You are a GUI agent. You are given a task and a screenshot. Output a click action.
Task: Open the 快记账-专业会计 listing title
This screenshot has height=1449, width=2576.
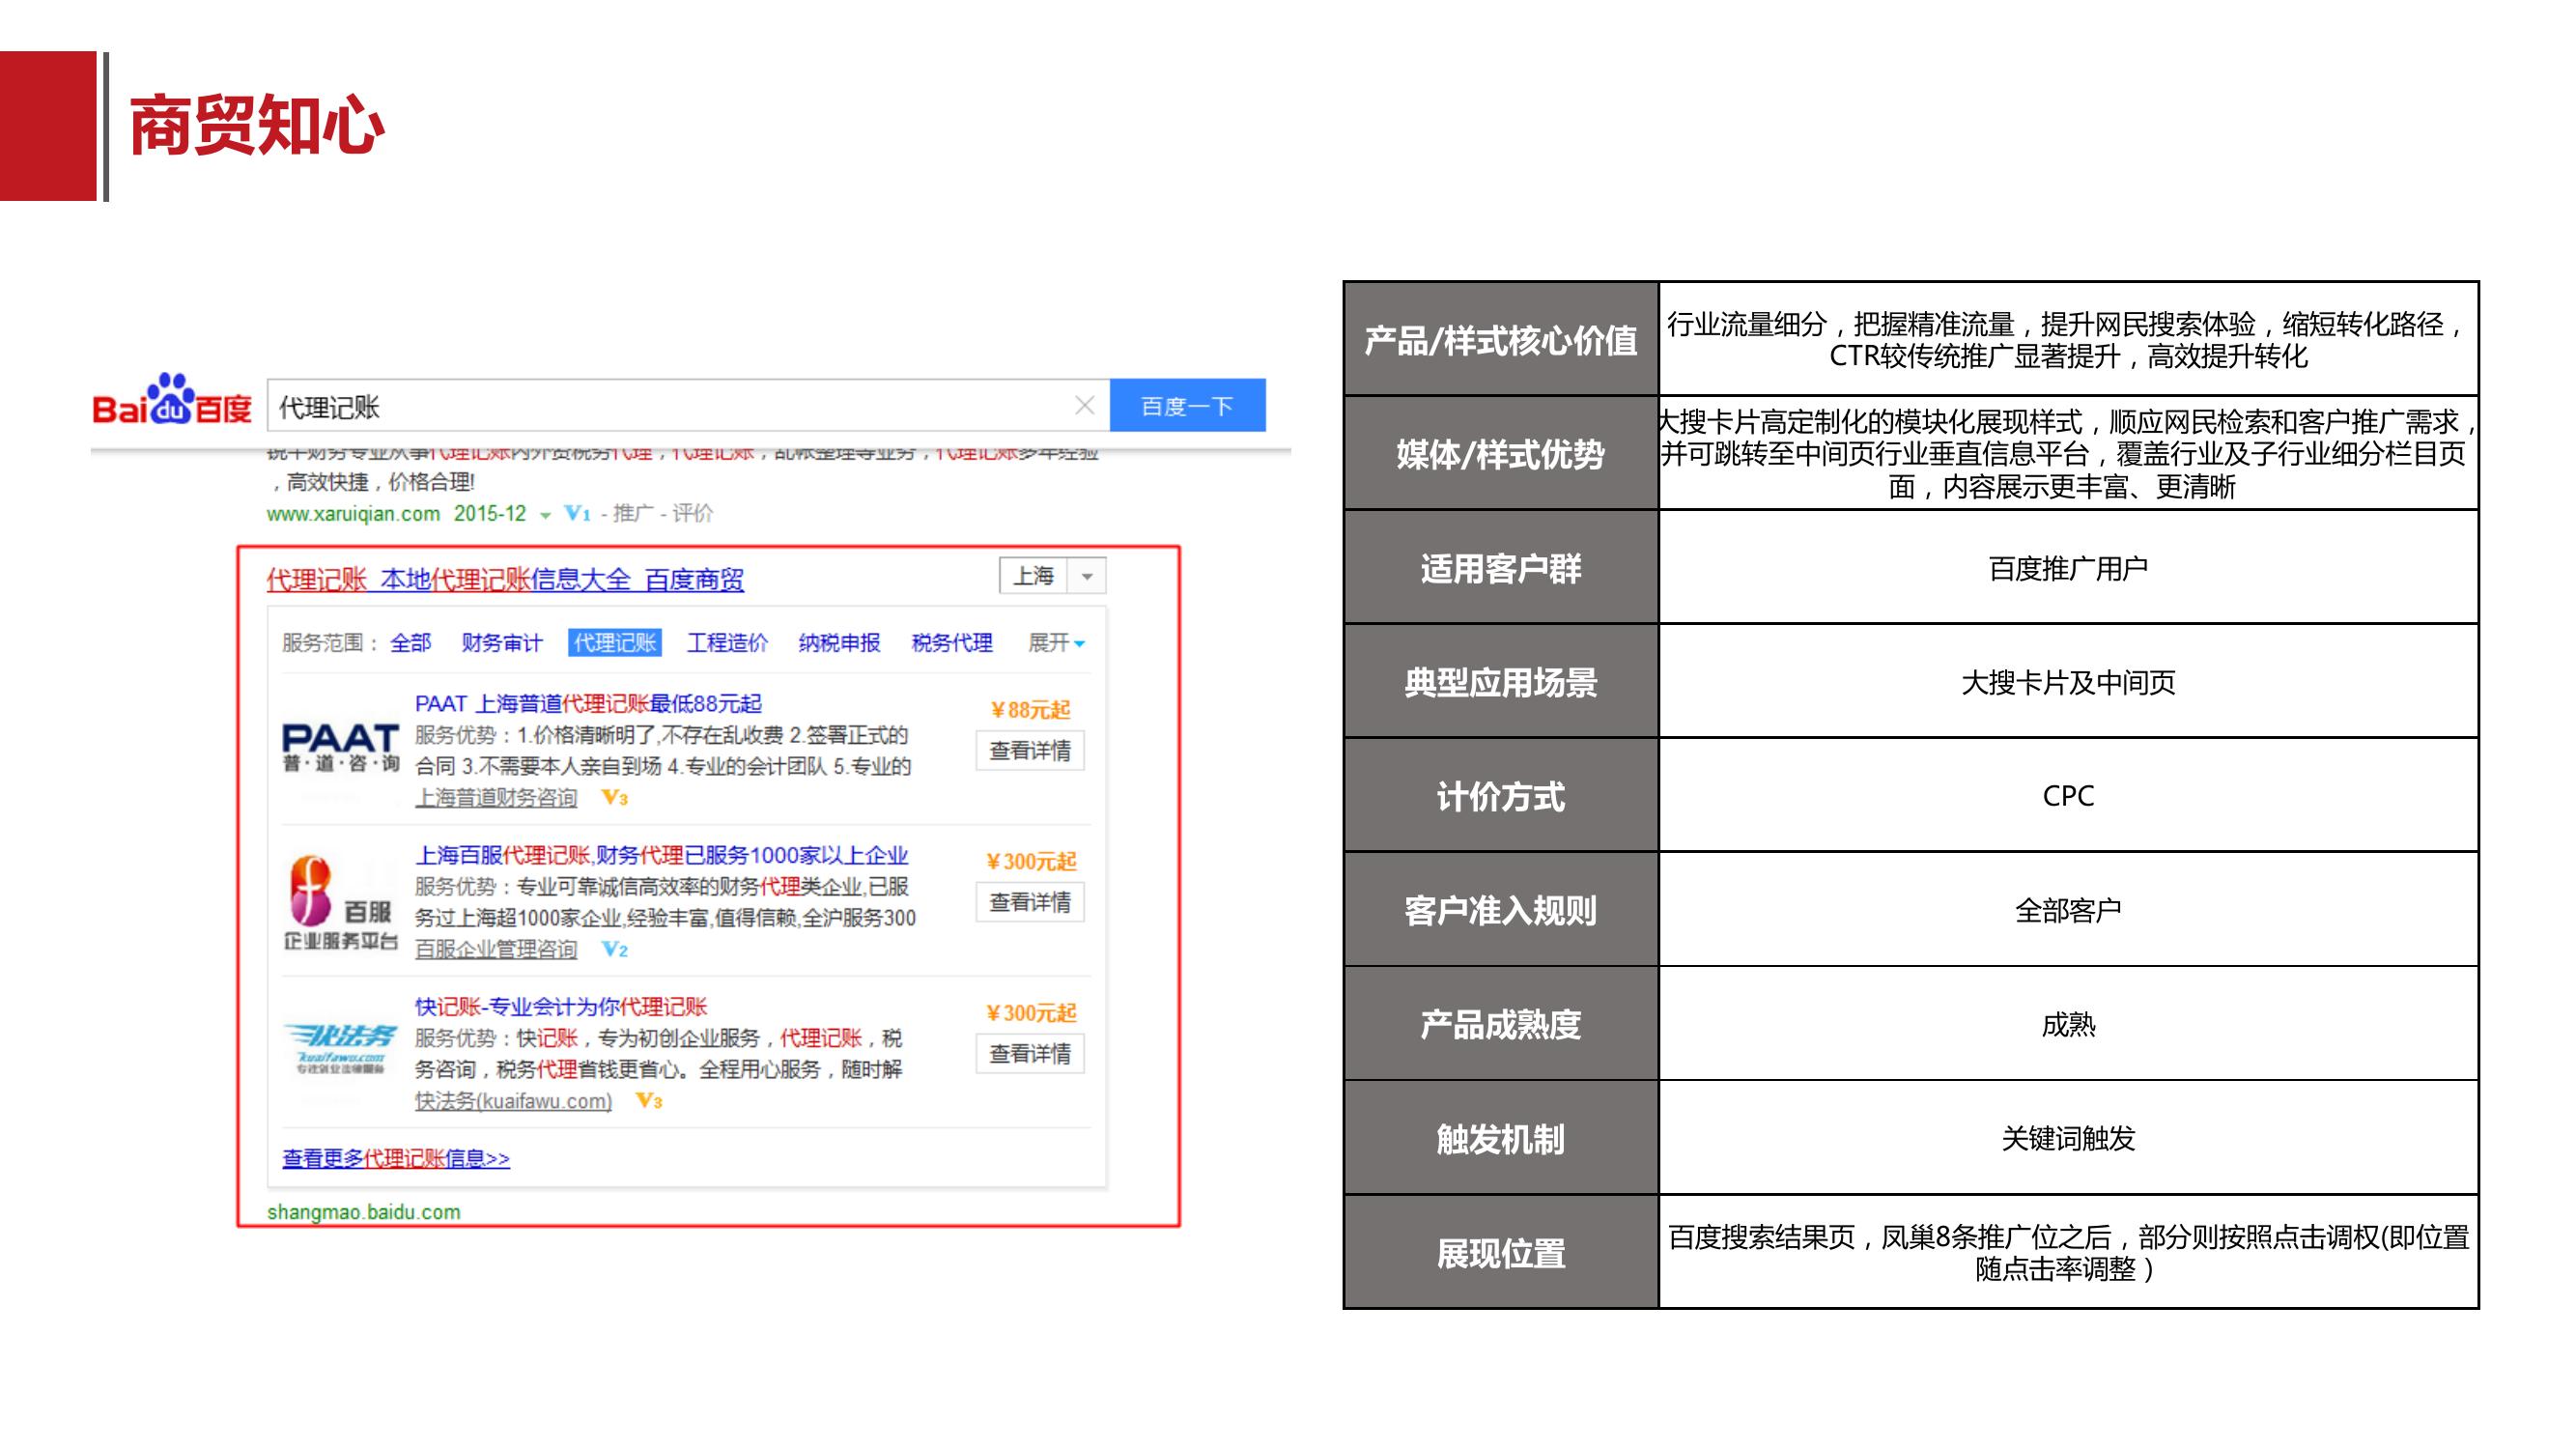[x=561, y=1006]
